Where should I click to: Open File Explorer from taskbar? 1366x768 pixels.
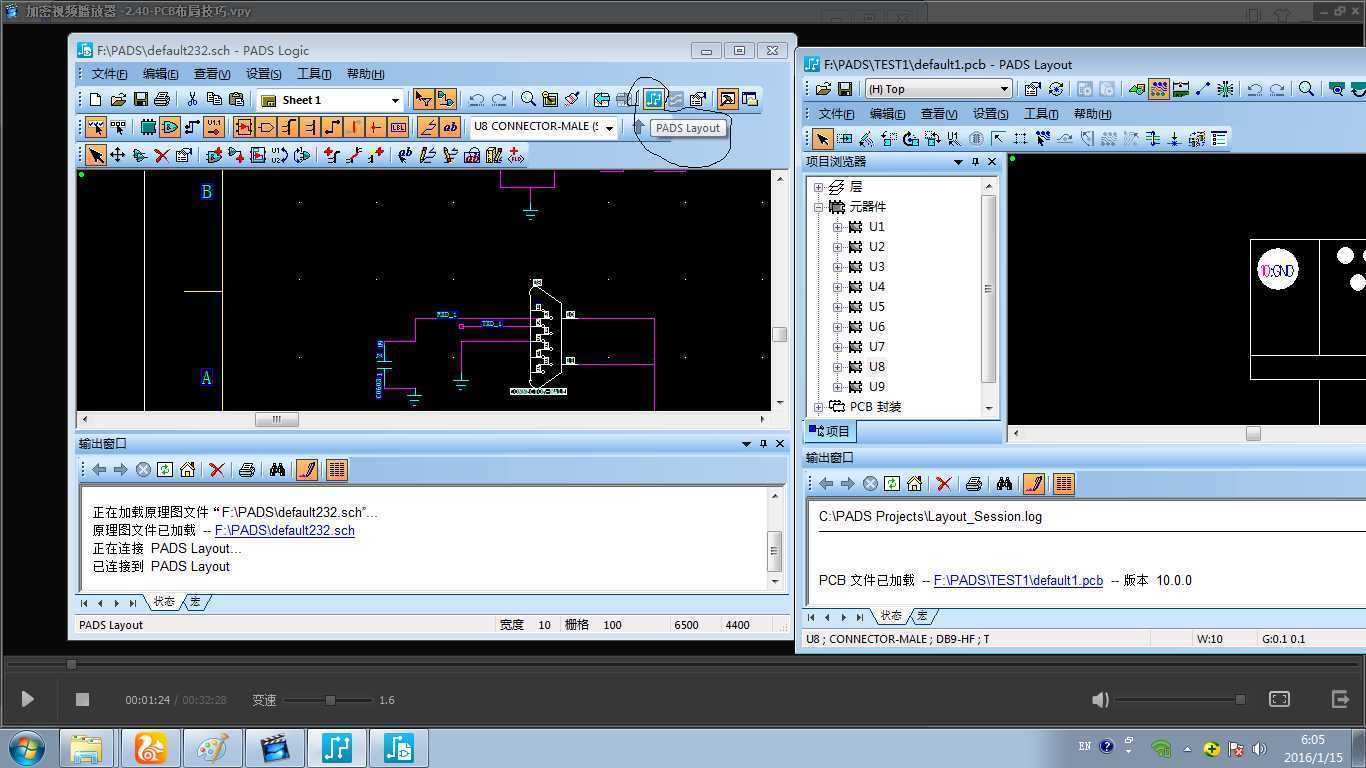click(x=86, y=748)
